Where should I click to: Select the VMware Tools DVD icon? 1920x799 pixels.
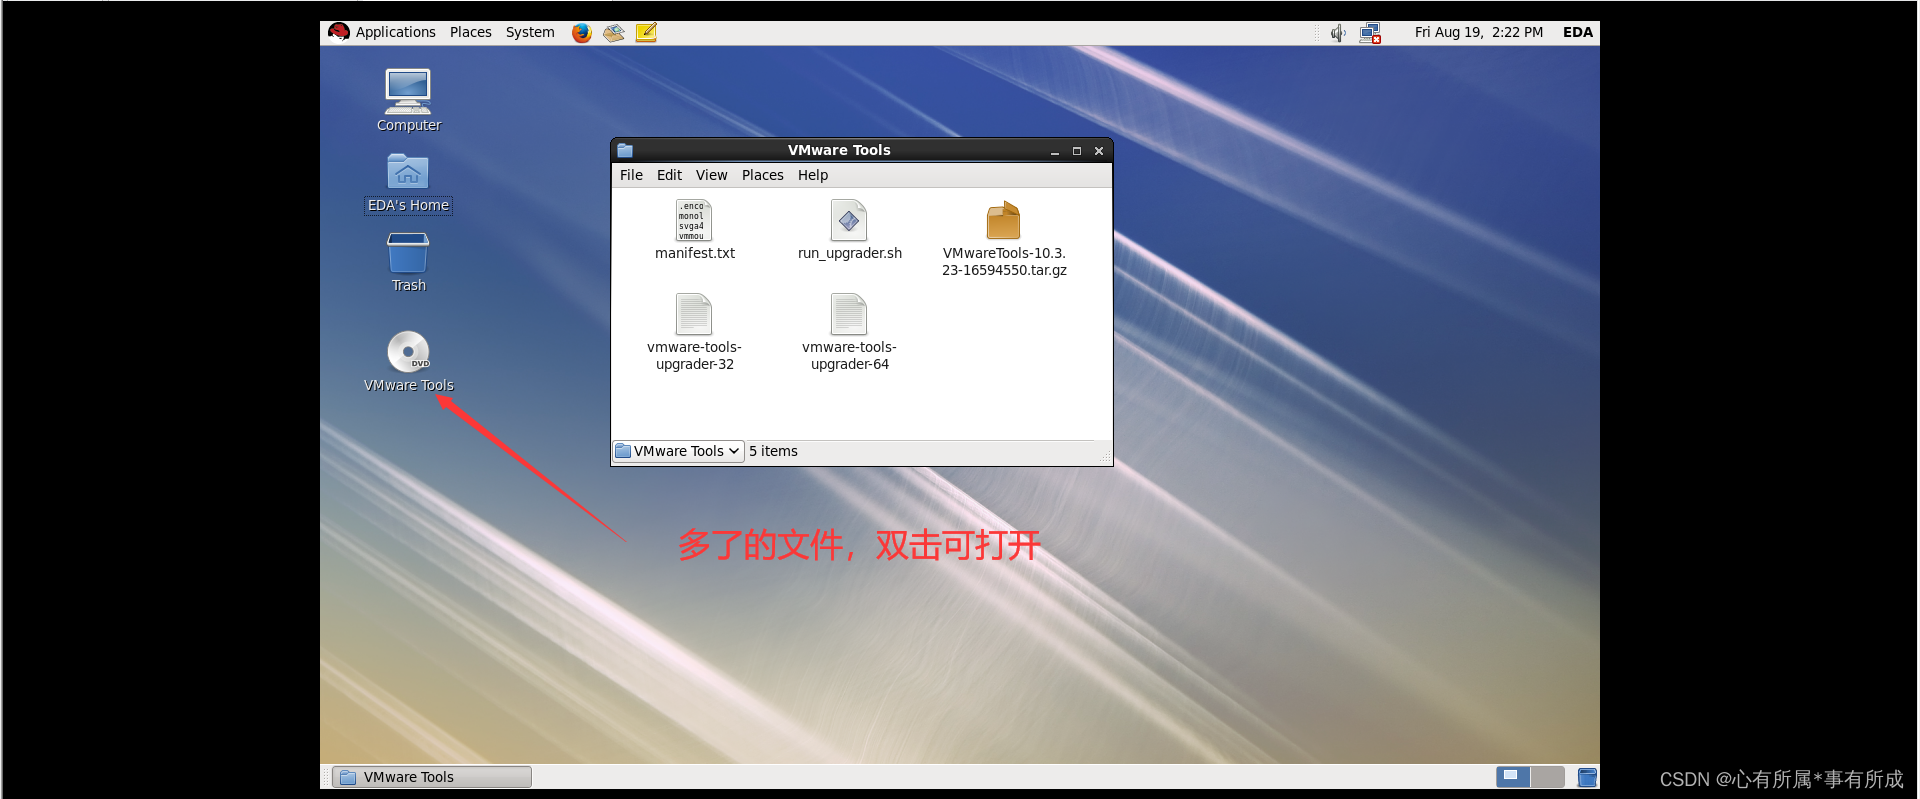pyautogui.click(x=408, y=351)
